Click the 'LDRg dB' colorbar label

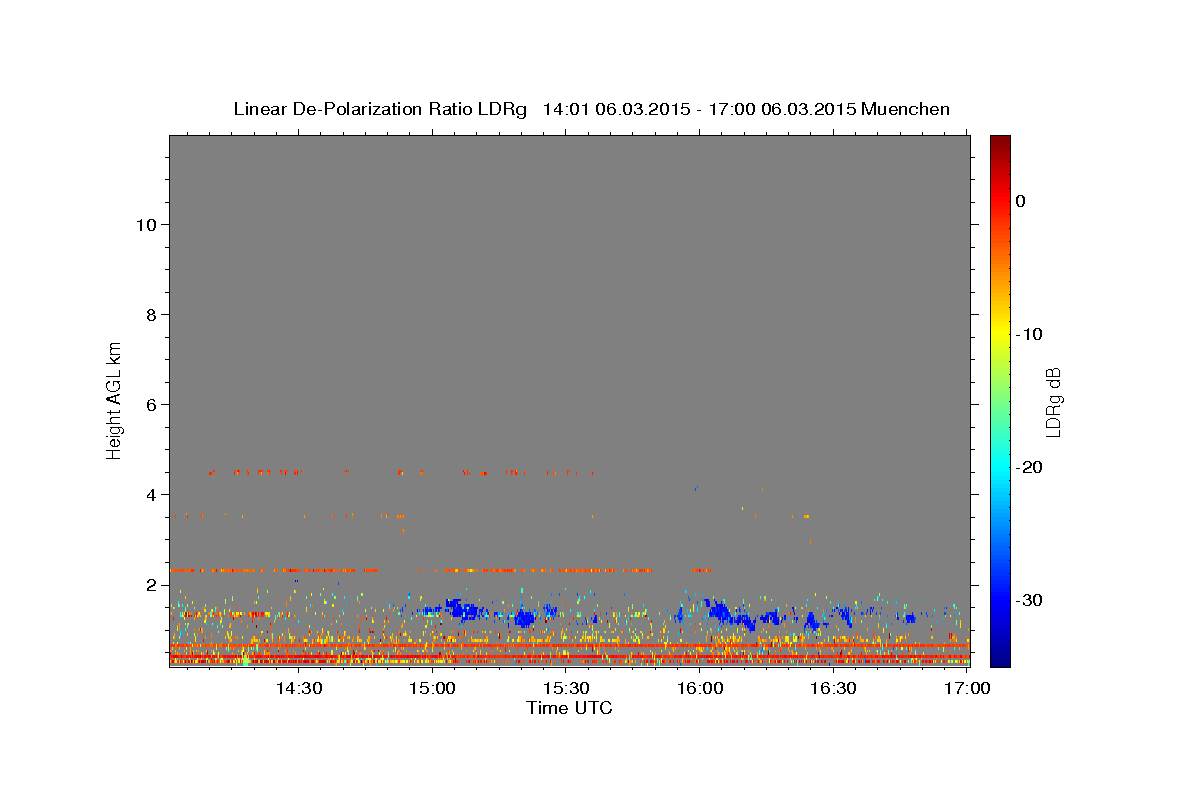pyautogui.click(x=1053, y=402)
